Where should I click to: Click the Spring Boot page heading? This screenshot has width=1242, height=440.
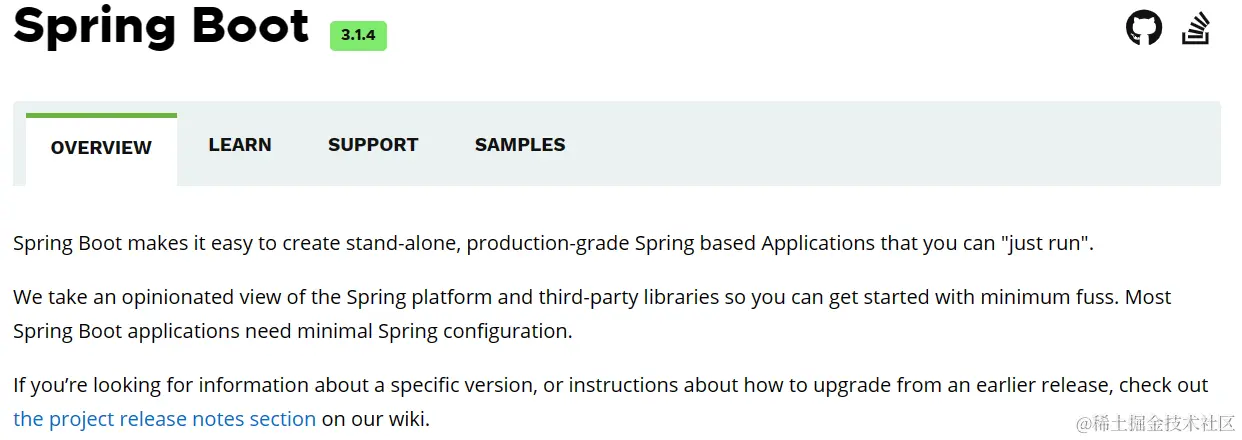point(161,26)
